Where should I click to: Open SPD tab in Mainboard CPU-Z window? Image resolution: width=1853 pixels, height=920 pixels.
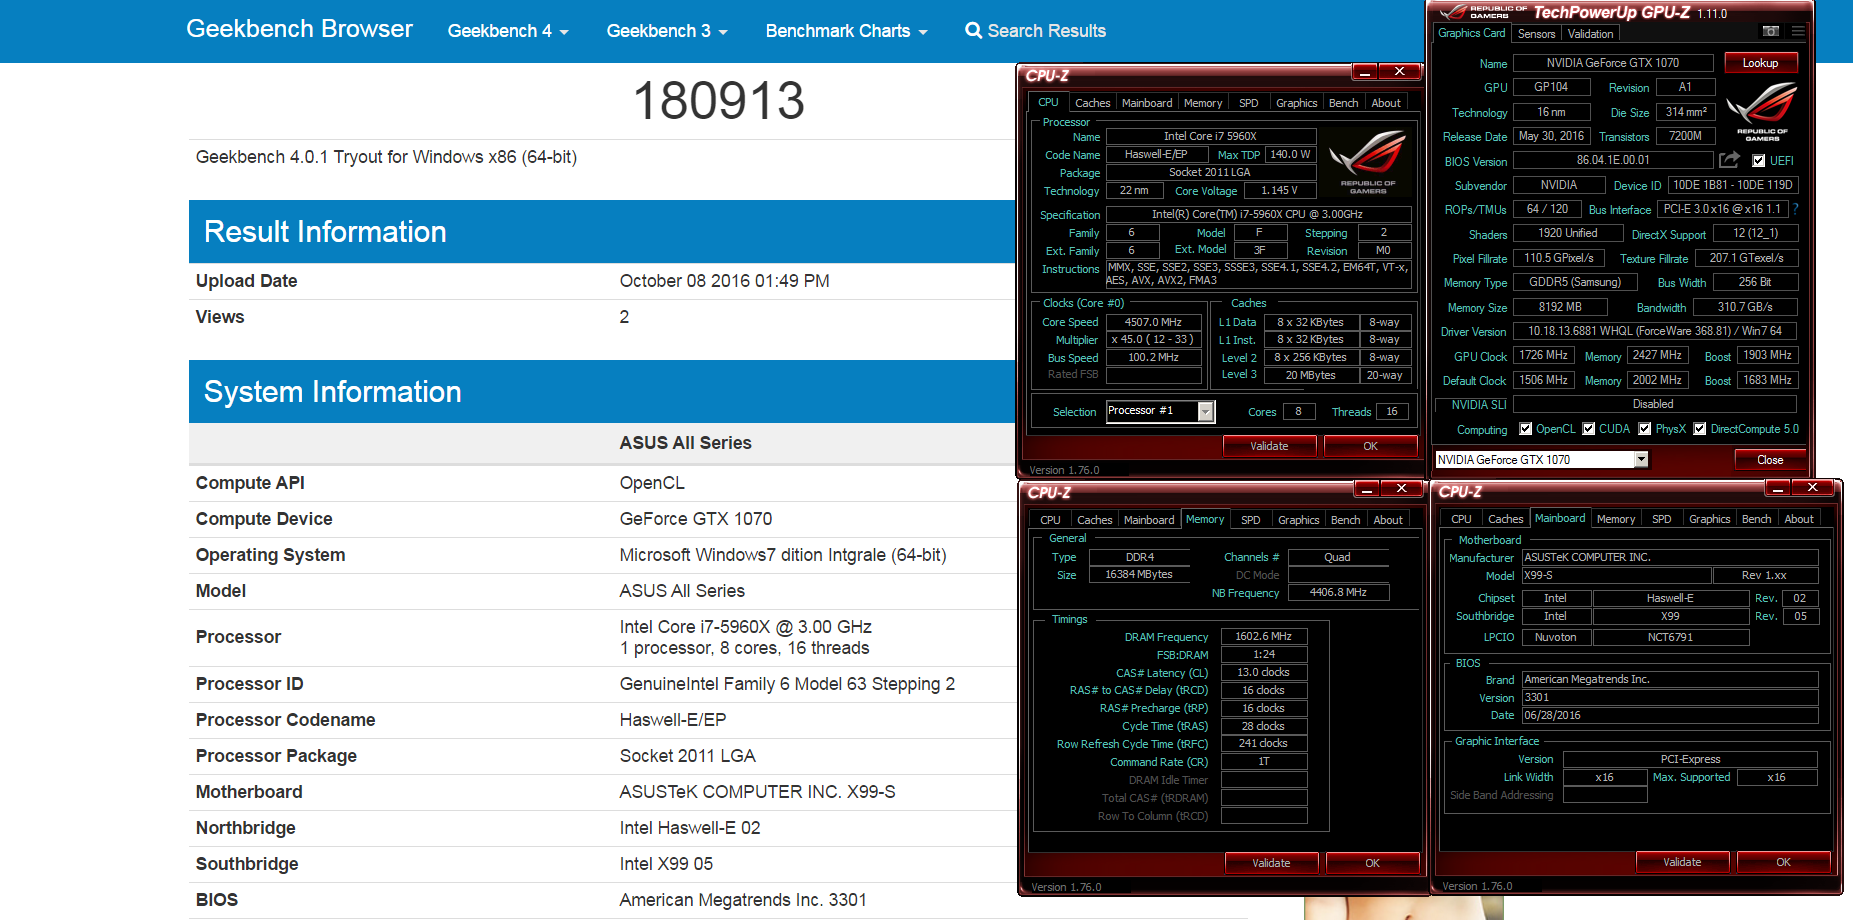coord(1661,519)
